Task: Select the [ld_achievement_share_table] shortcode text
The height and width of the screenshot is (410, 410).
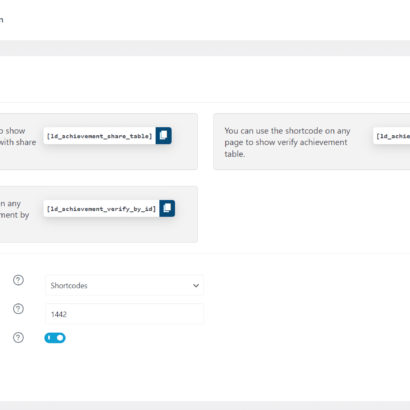Action: (x=99, y=136)
